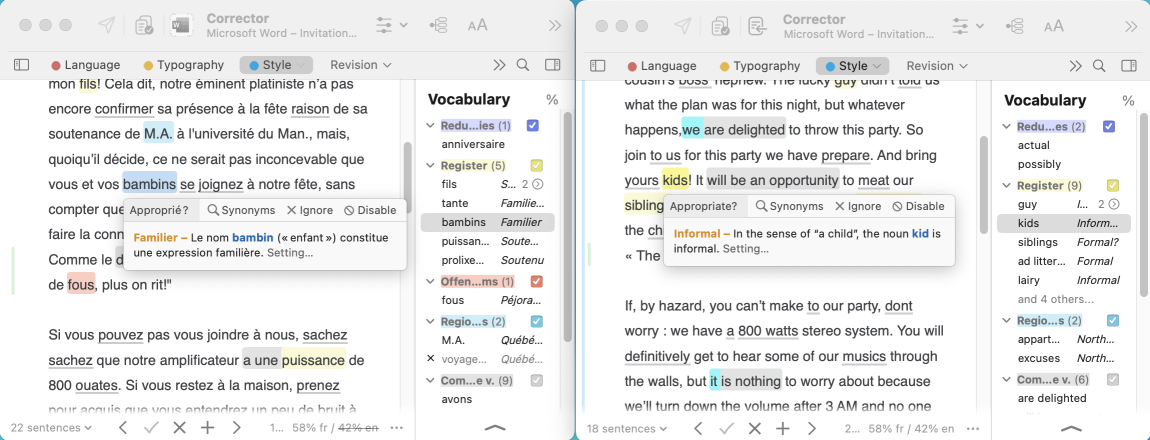This screenshot has width=1150, height=440.
Task: Click the AA text size icon in English window
Action: (1054, 26)
